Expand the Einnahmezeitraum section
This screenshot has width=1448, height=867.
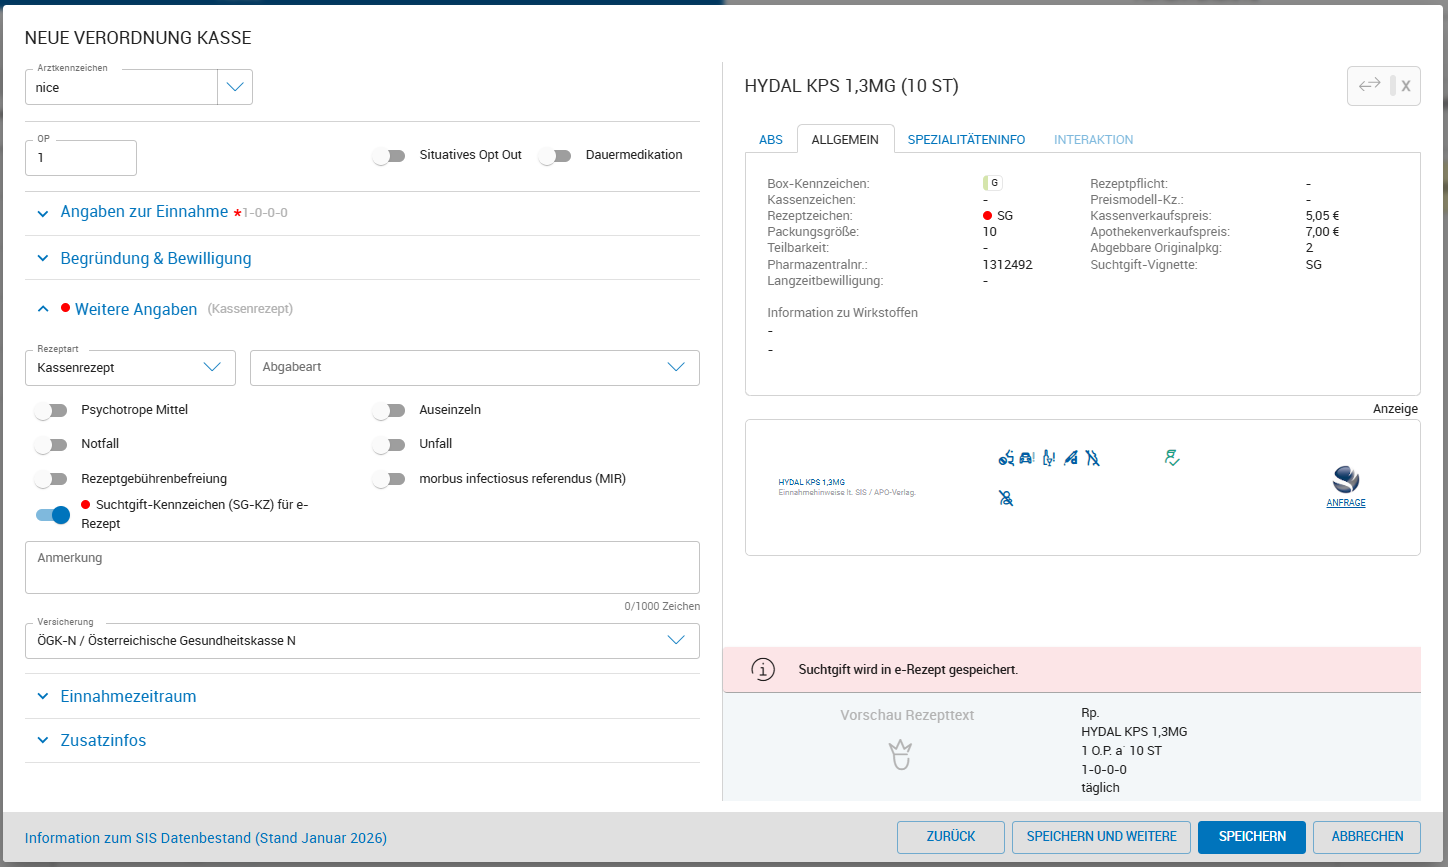click(x=128, y=697)
